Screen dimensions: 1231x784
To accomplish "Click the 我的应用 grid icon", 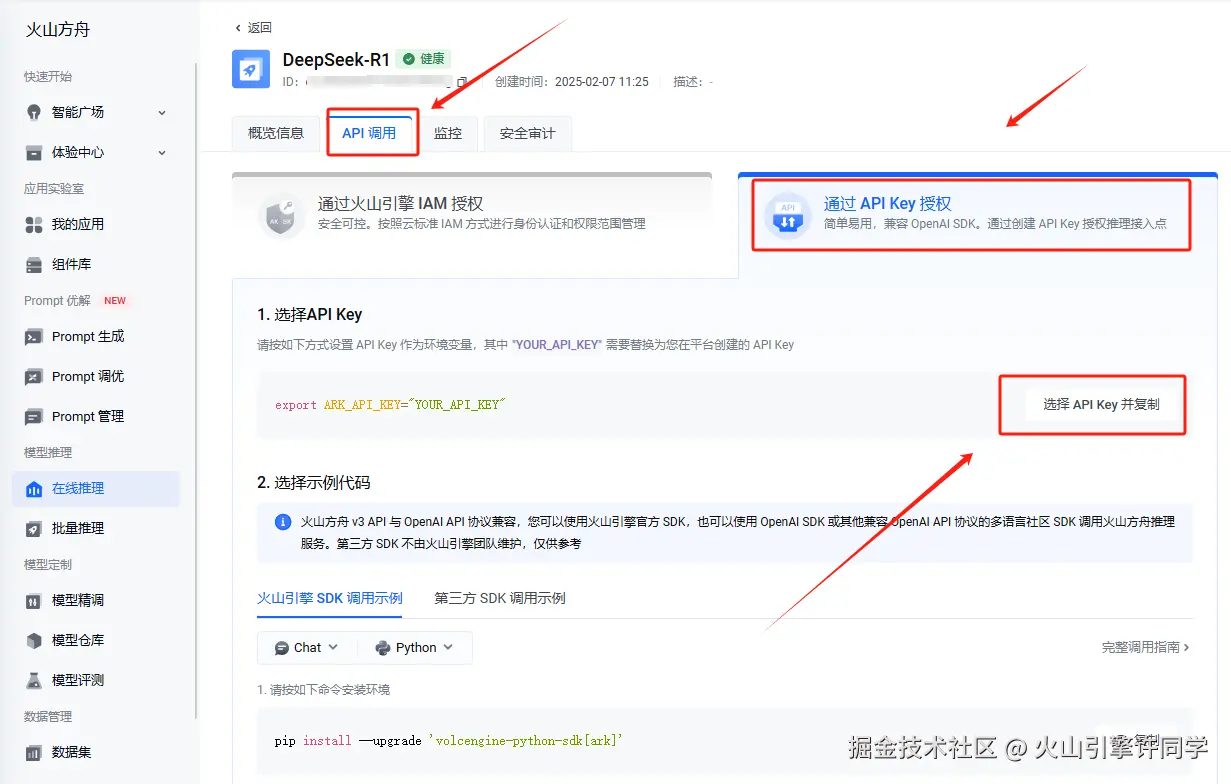I will click(34, 224).
